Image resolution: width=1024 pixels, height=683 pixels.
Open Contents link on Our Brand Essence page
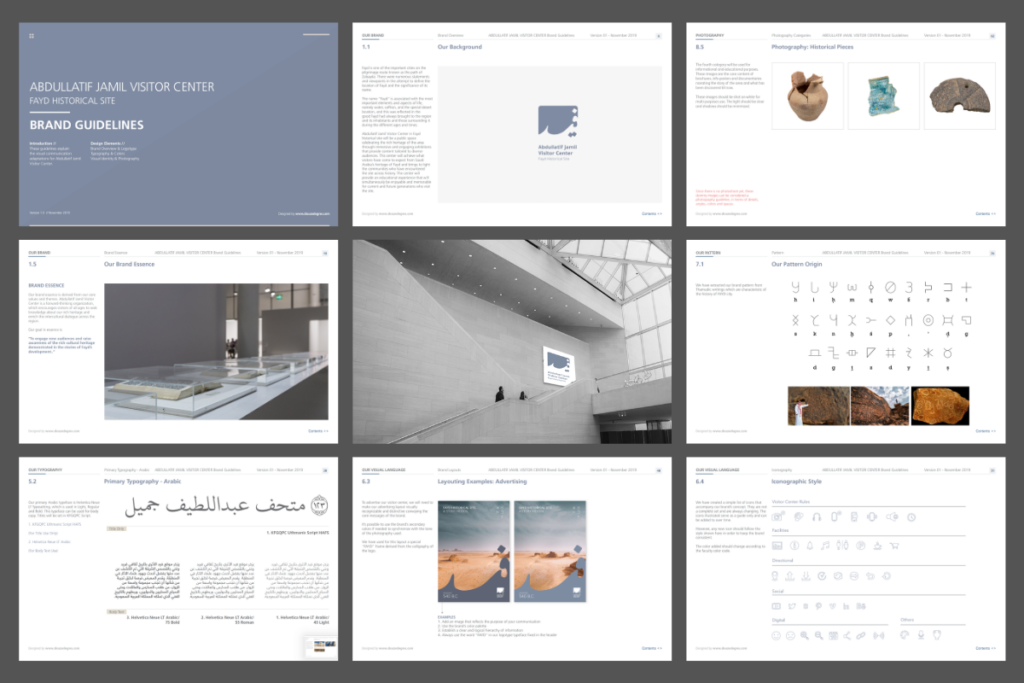click(319, 431)
